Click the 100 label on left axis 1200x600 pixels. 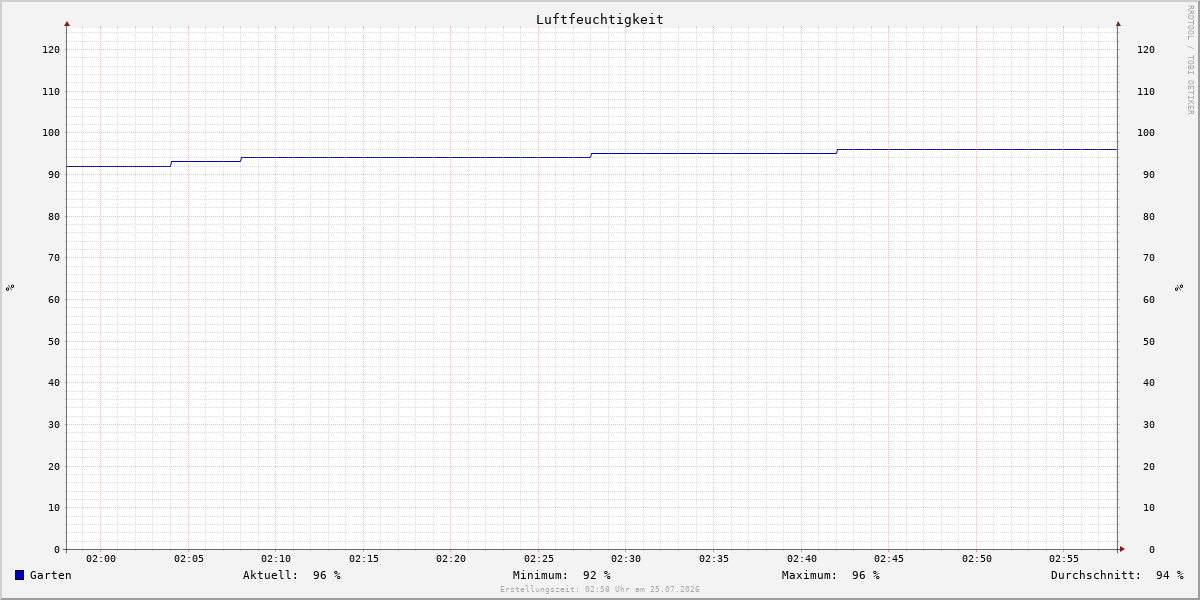(x=51, y=133)
